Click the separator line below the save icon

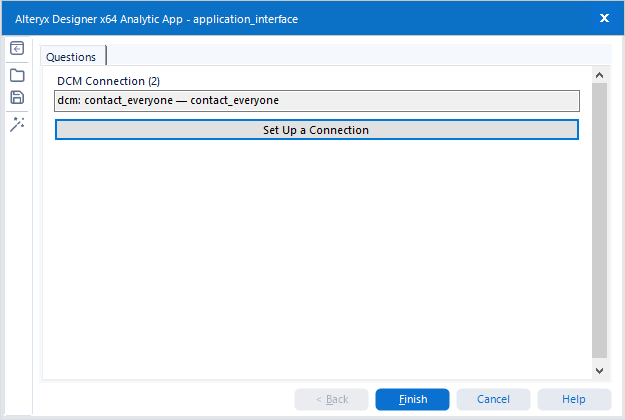click(x=17, y=110)
